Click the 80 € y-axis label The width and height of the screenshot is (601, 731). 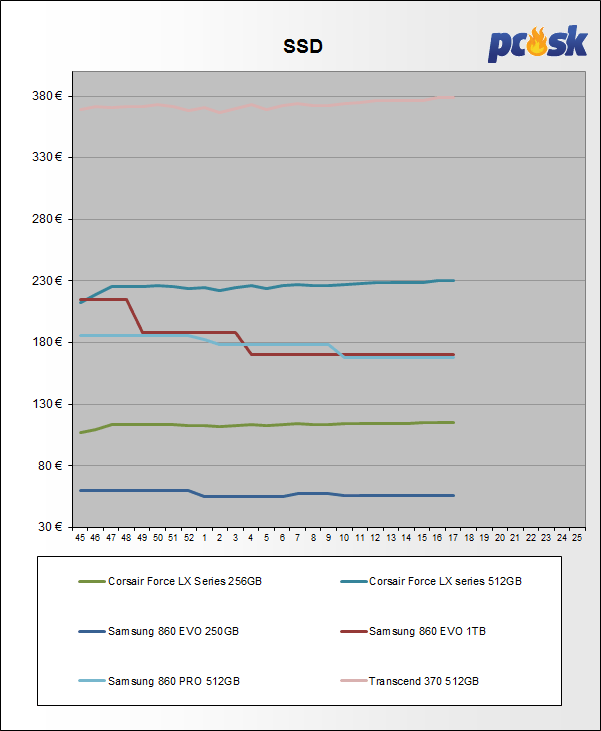(x=50, y=465)
